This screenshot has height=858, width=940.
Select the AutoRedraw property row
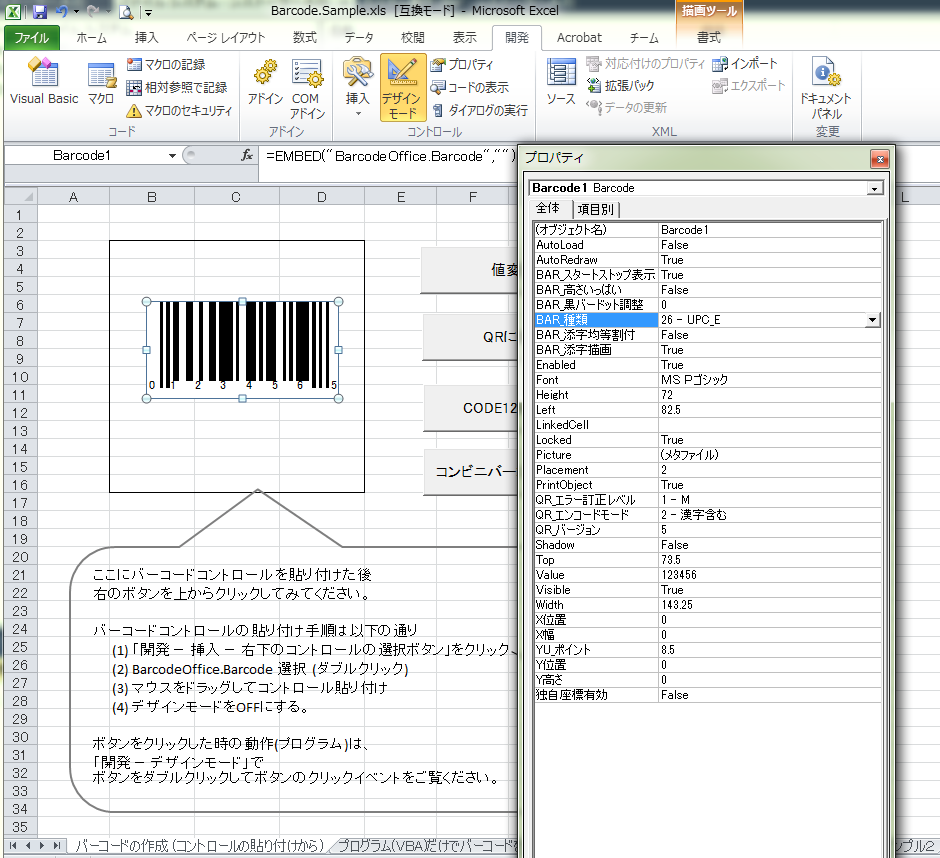pos(707,260)
